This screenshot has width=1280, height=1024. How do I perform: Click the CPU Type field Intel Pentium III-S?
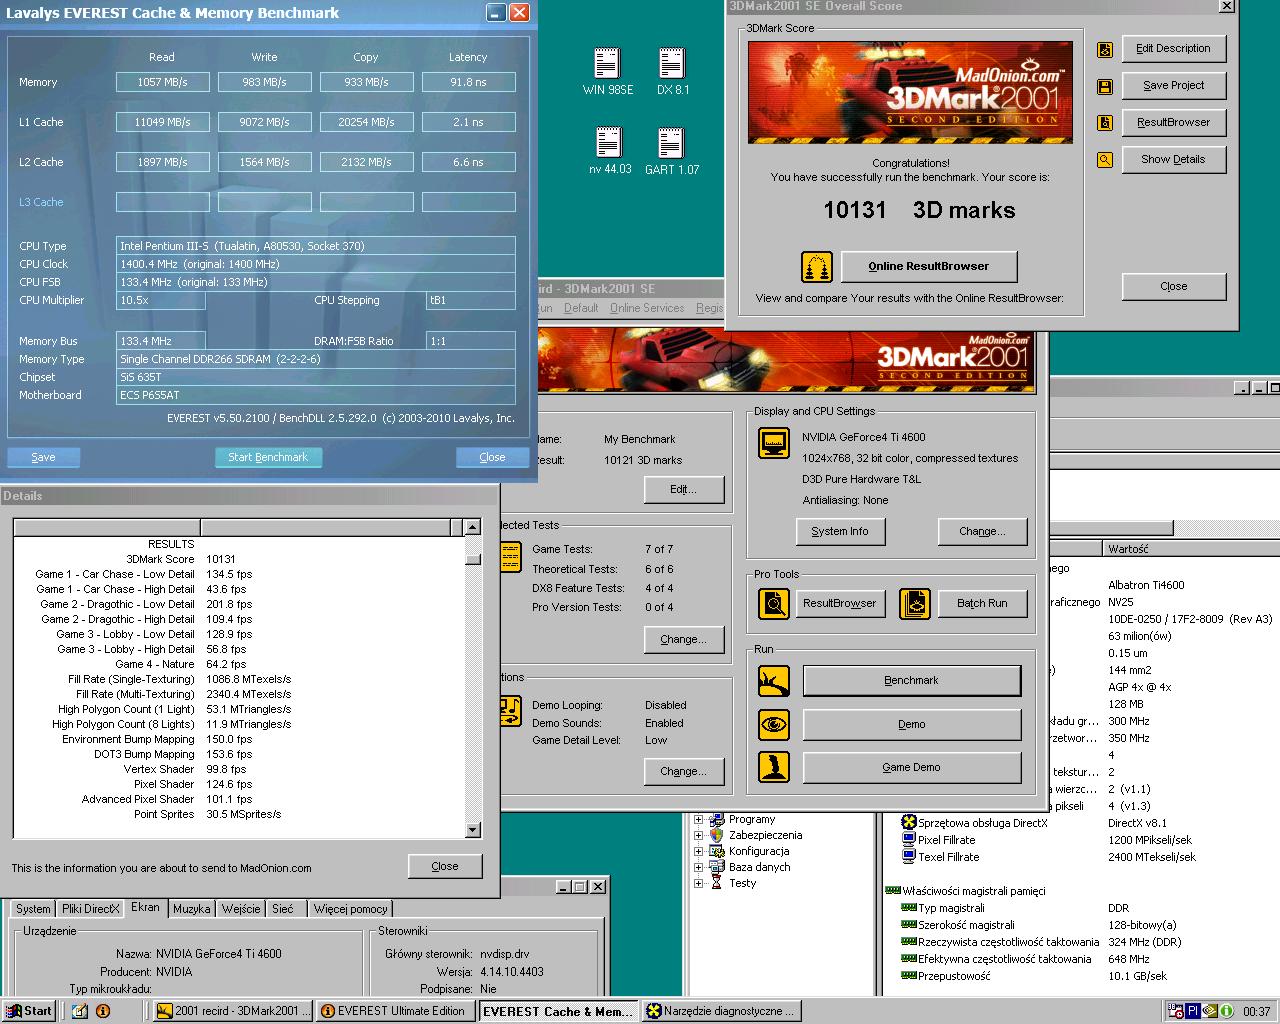click(x=316, y=246)
